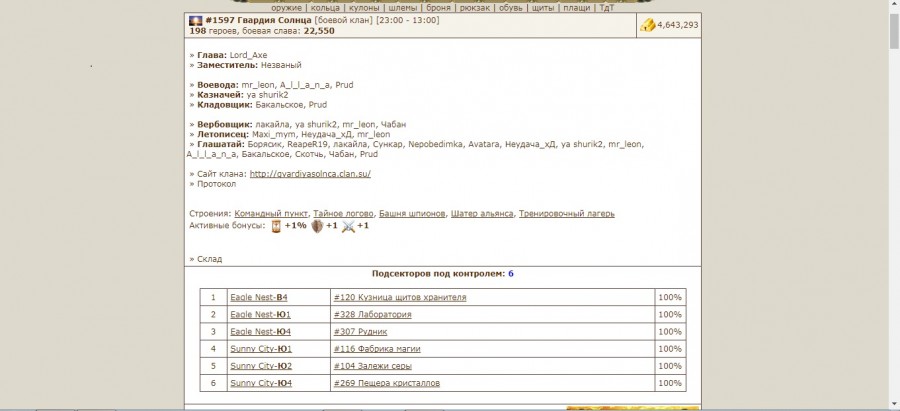Open the Sunny City-Ю4 sector link

tap(261, 383)
